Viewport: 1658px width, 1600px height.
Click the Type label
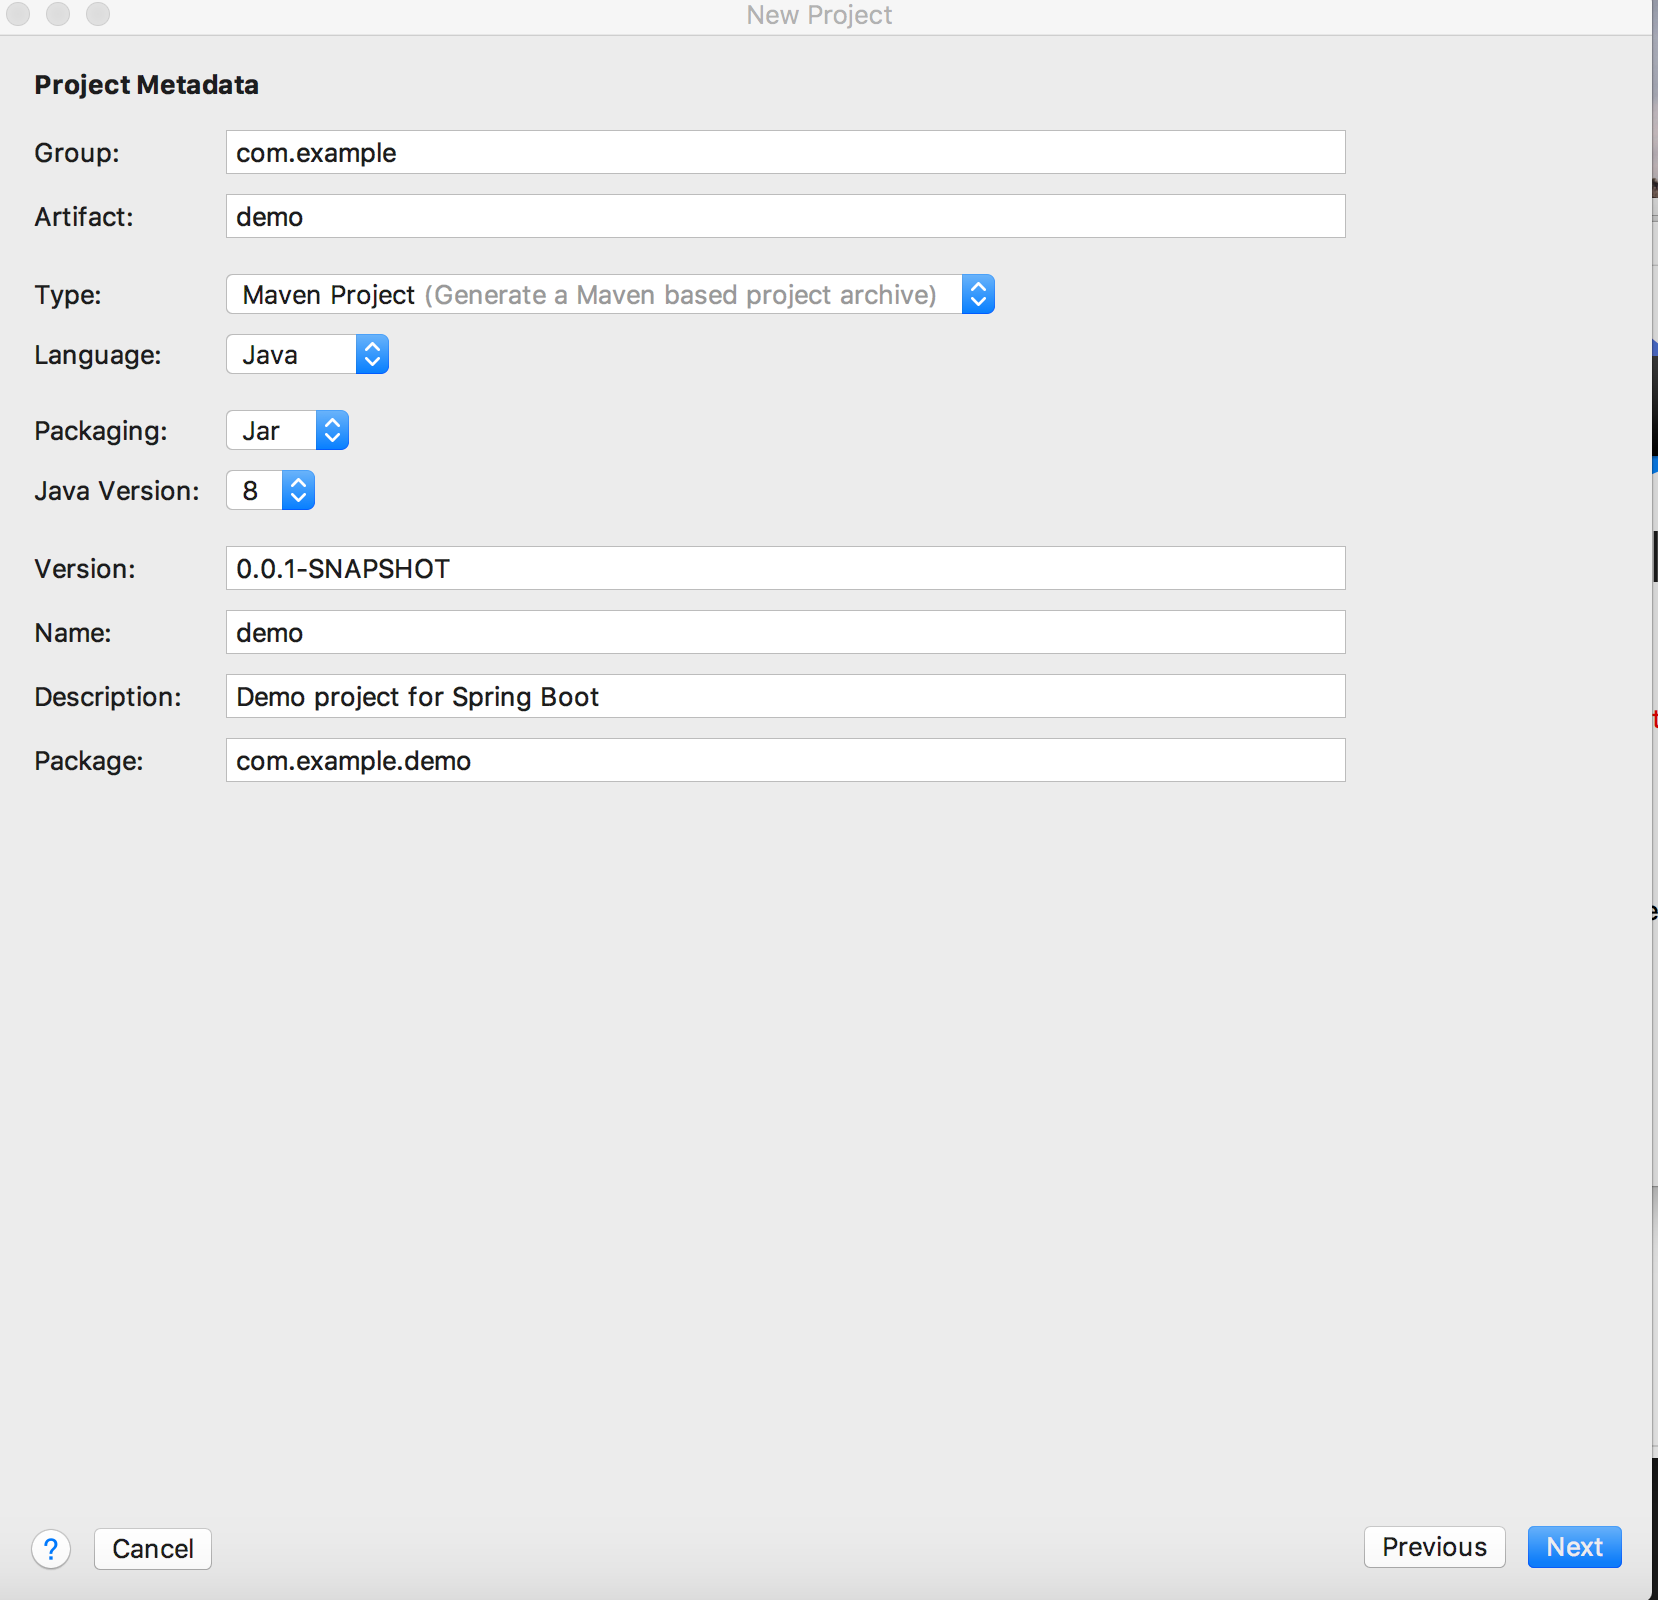point(68,295)
